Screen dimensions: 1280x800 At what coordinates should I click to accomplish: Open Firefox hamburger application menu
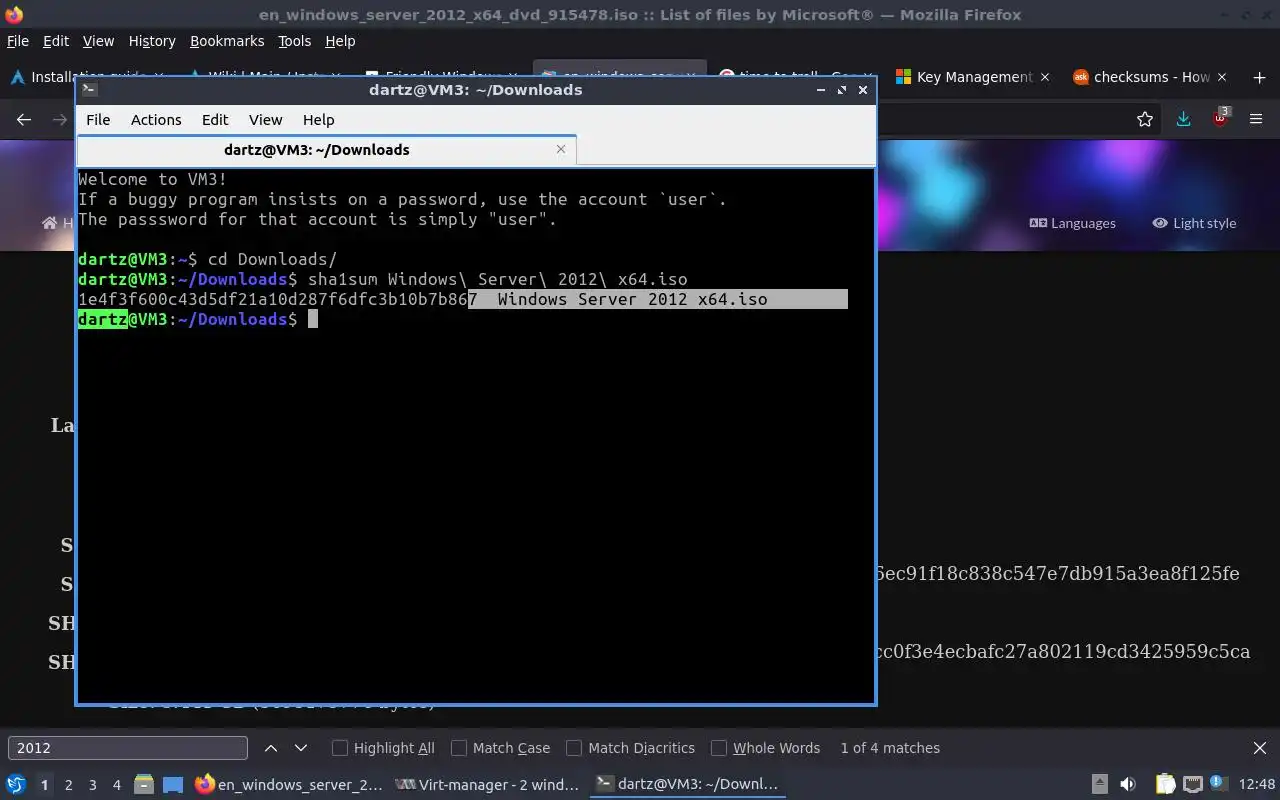click(x=1257, y=119)
